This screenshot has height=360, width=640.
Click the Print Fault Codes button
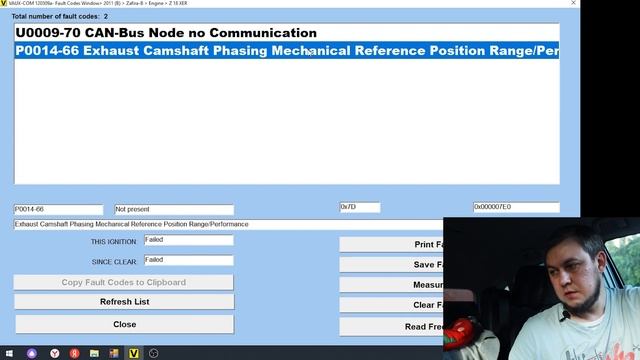[391, 244]
